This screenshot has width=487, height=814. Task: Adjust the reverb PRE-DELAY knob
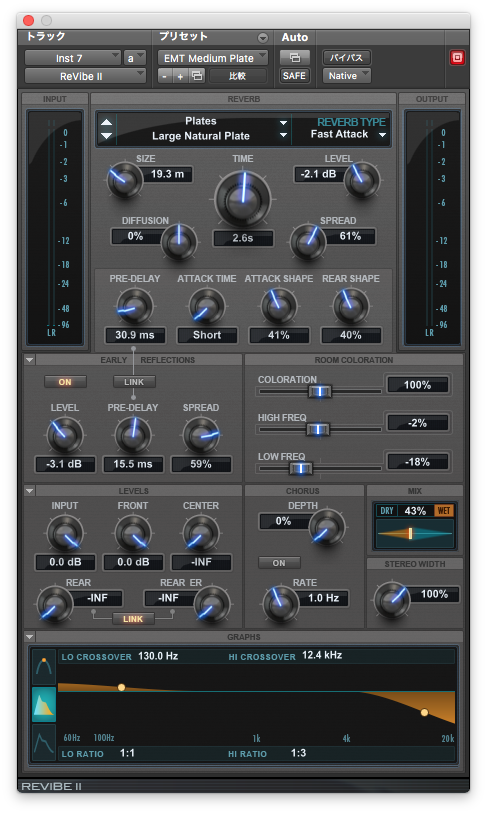coord(134,306)
